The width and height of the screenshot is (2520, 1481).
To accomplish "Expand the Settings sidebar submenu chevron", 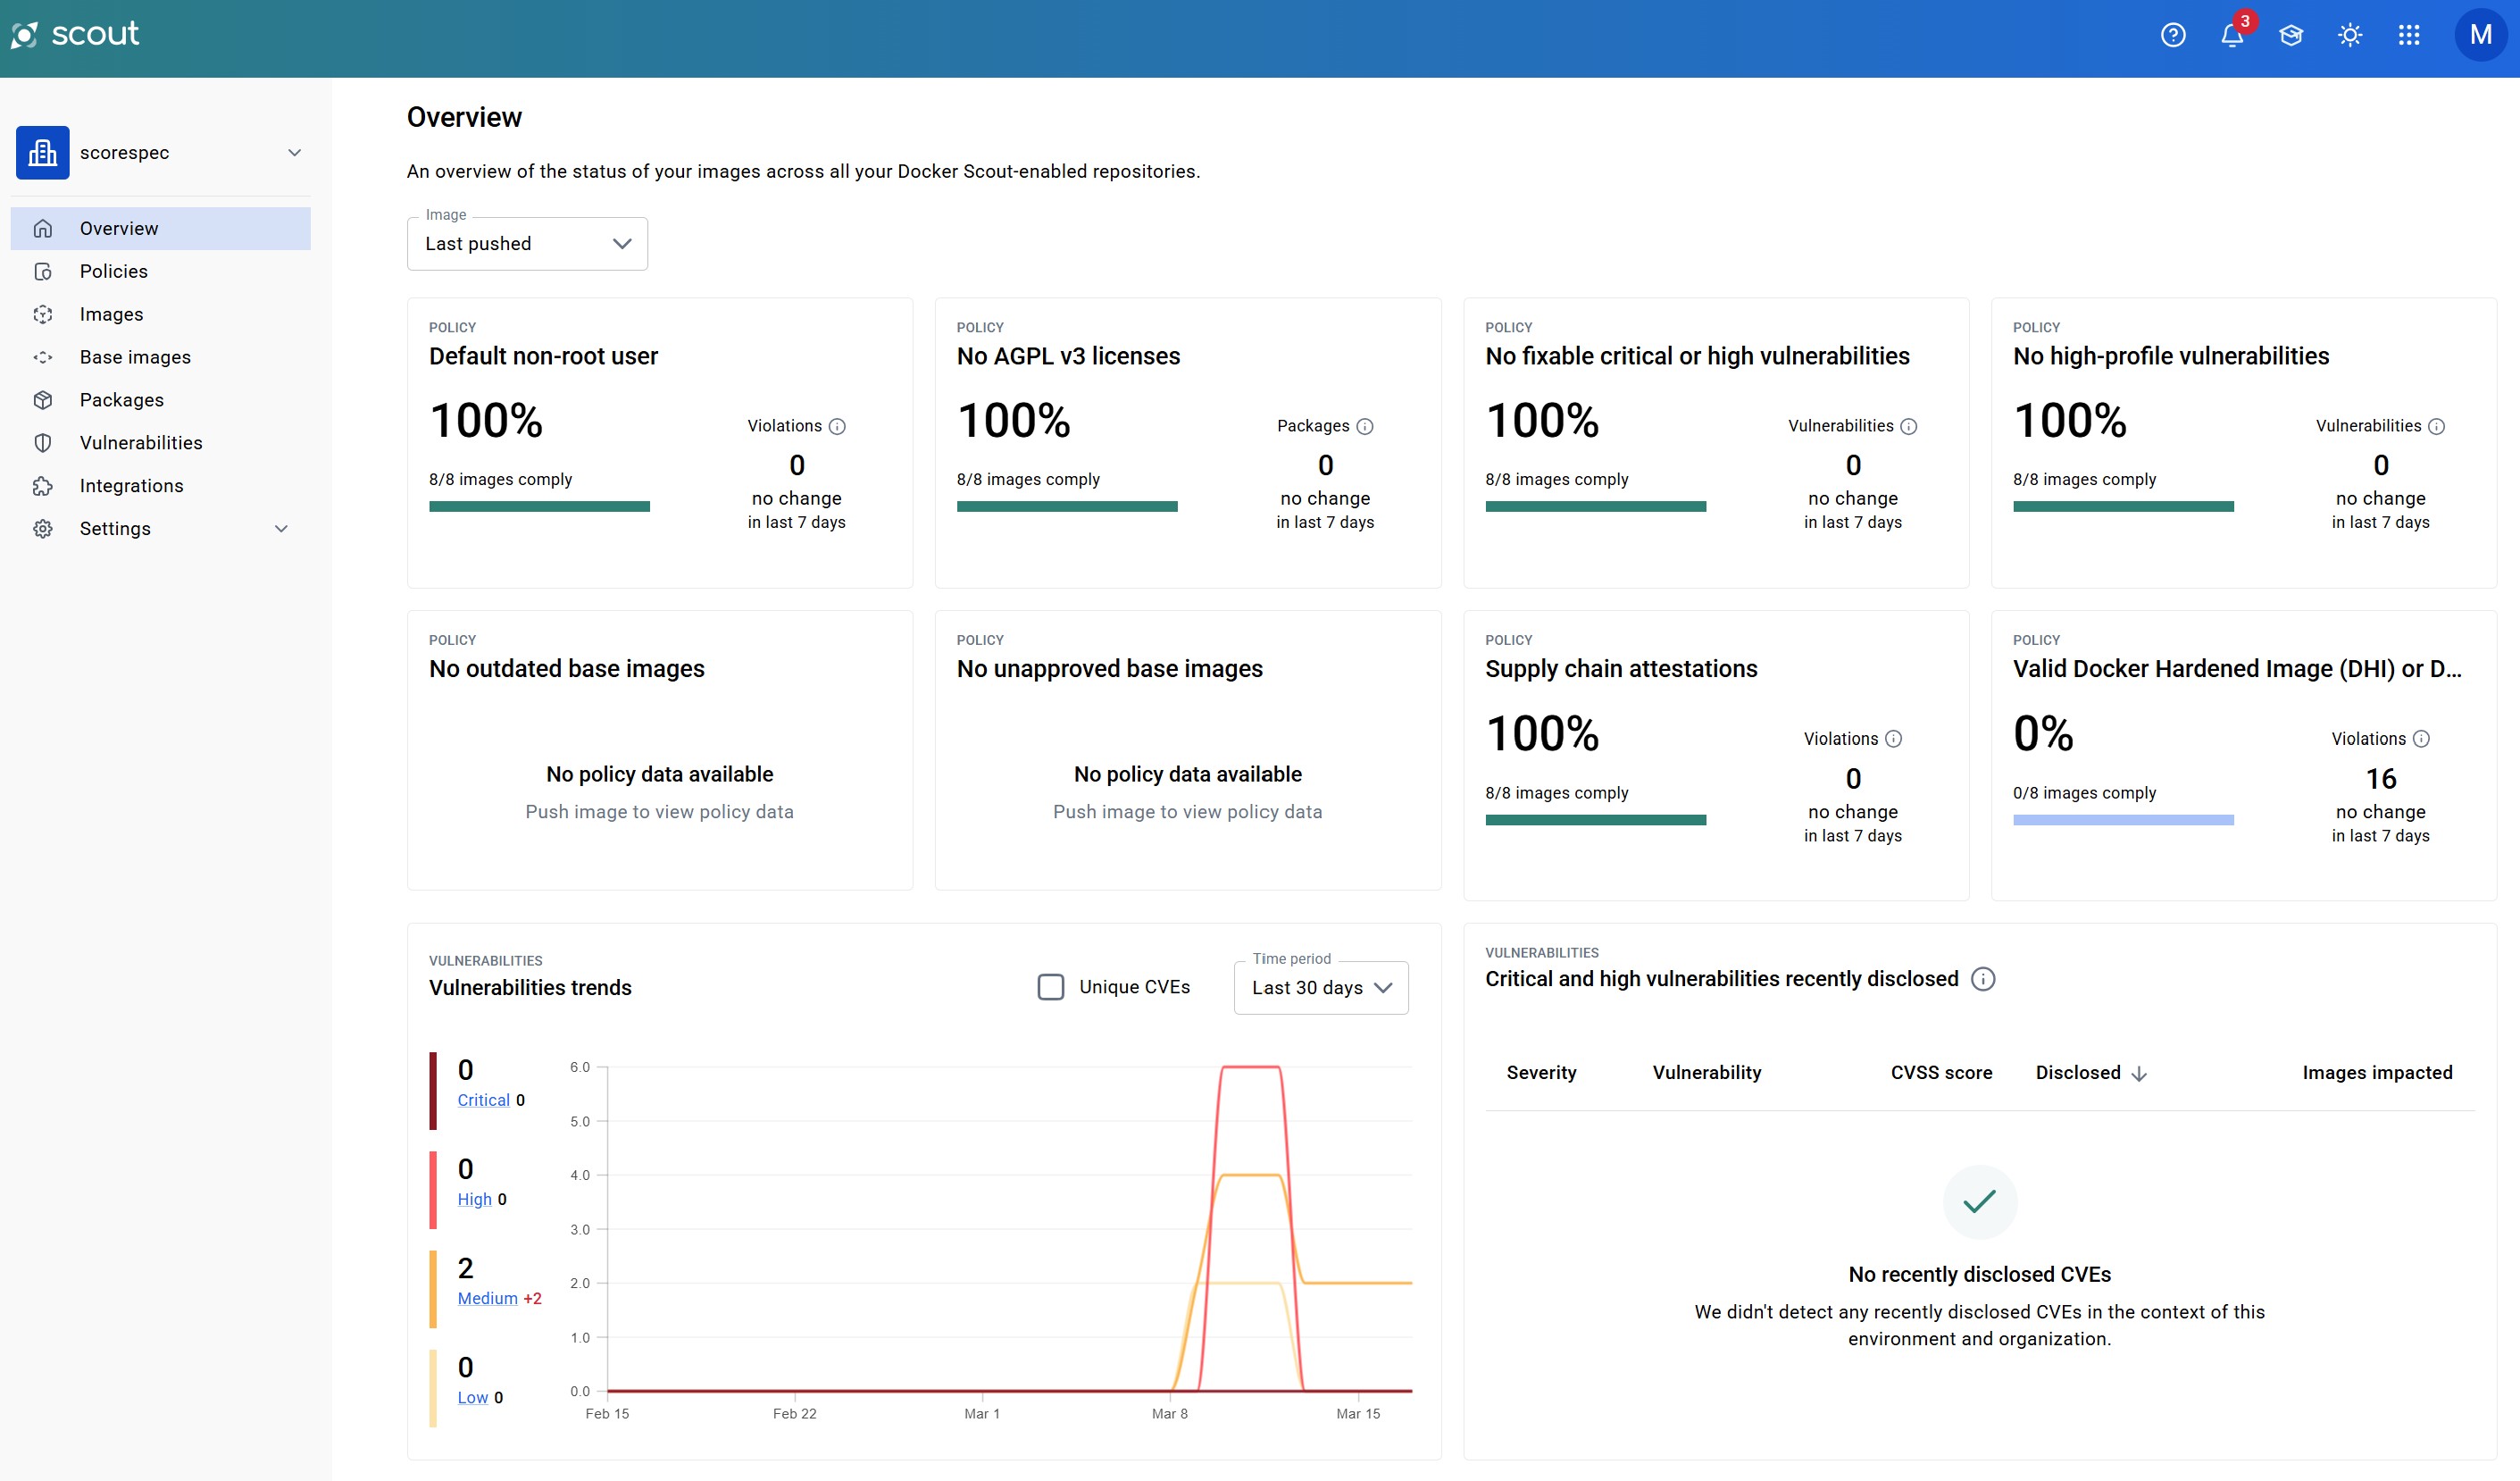I will (x=282, y=529).
